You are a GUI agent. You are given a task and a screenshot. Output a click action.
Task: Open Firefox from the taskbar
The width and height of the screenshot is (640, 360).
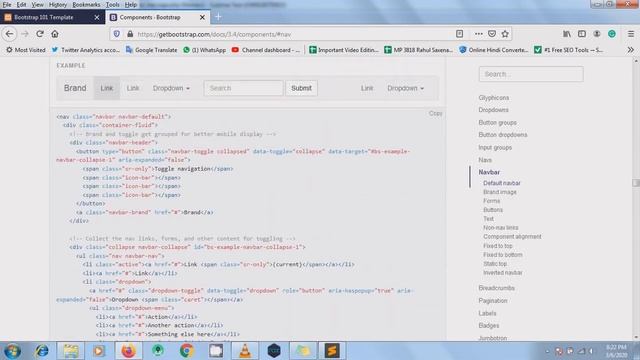128,351
